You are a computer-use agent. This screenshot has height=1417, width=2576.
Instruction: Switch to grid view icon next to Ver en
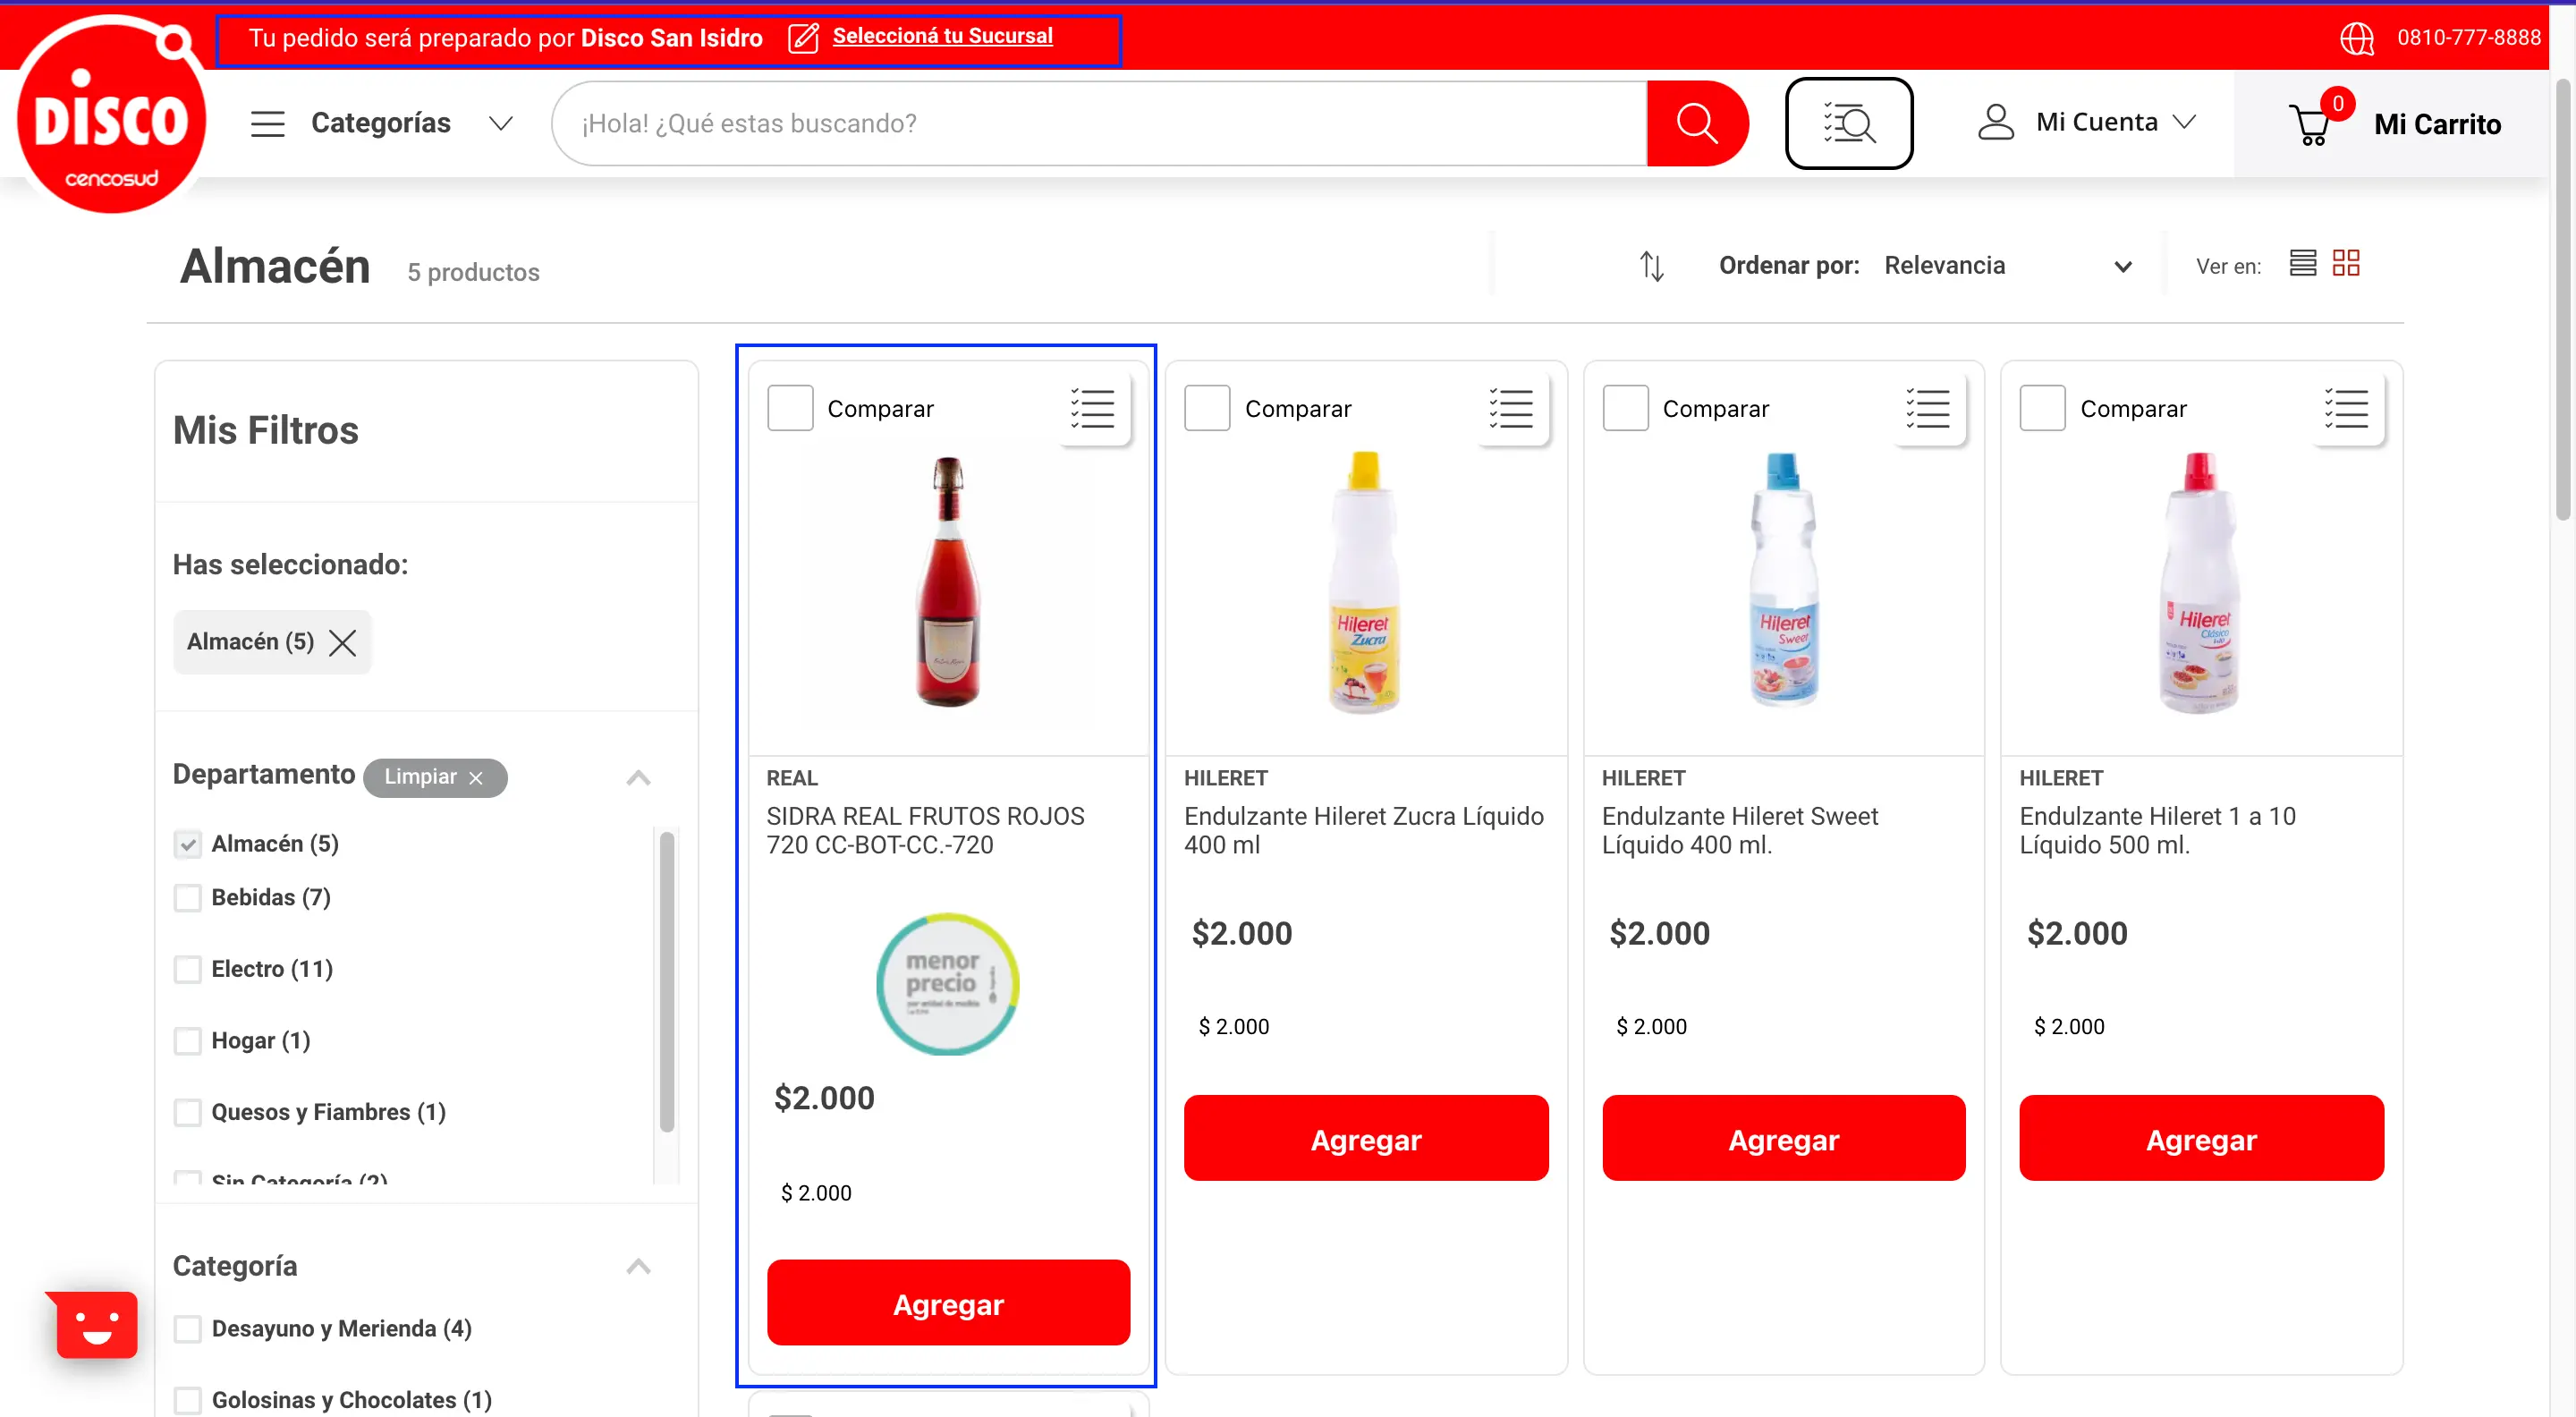[2347, 263]
